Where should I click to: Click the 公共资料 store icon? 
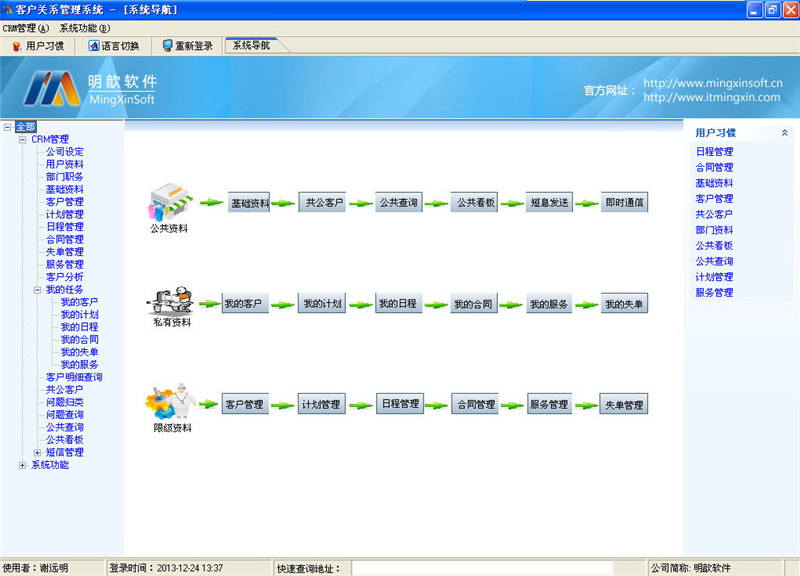pos(170,203)
